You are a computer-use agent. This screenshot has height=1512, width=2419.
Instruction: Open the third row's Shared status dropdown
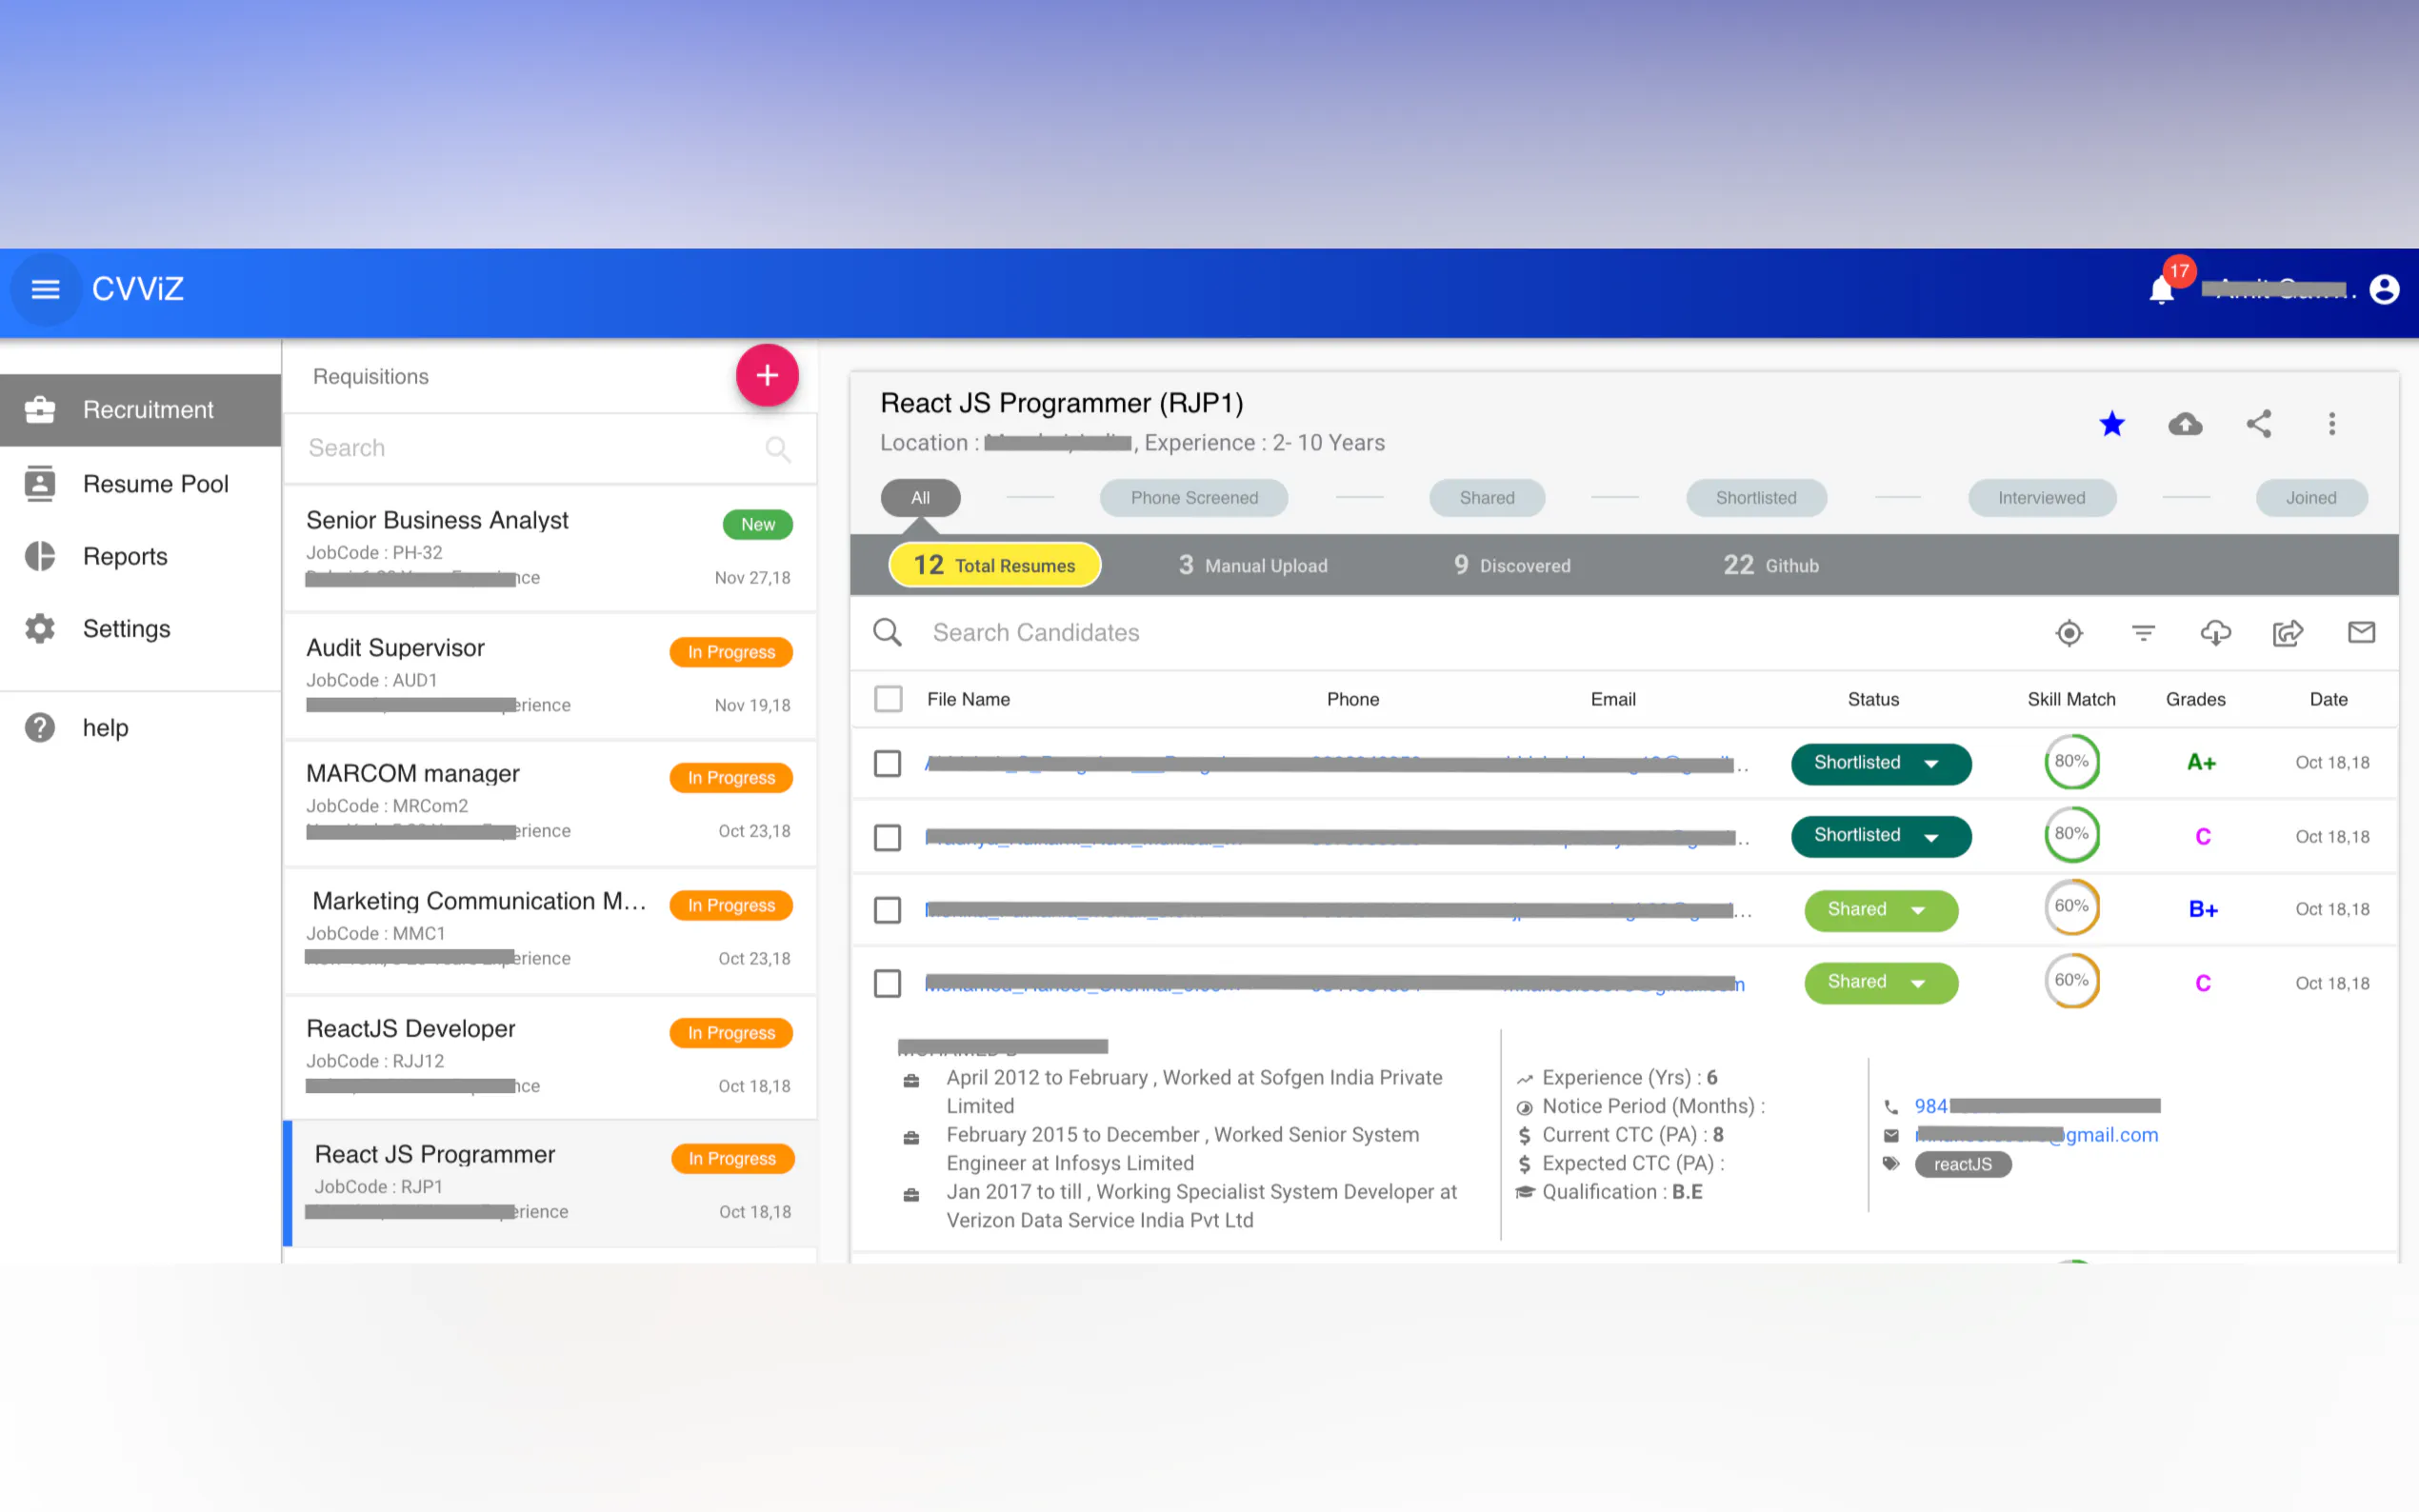(x=1880, y=910)
